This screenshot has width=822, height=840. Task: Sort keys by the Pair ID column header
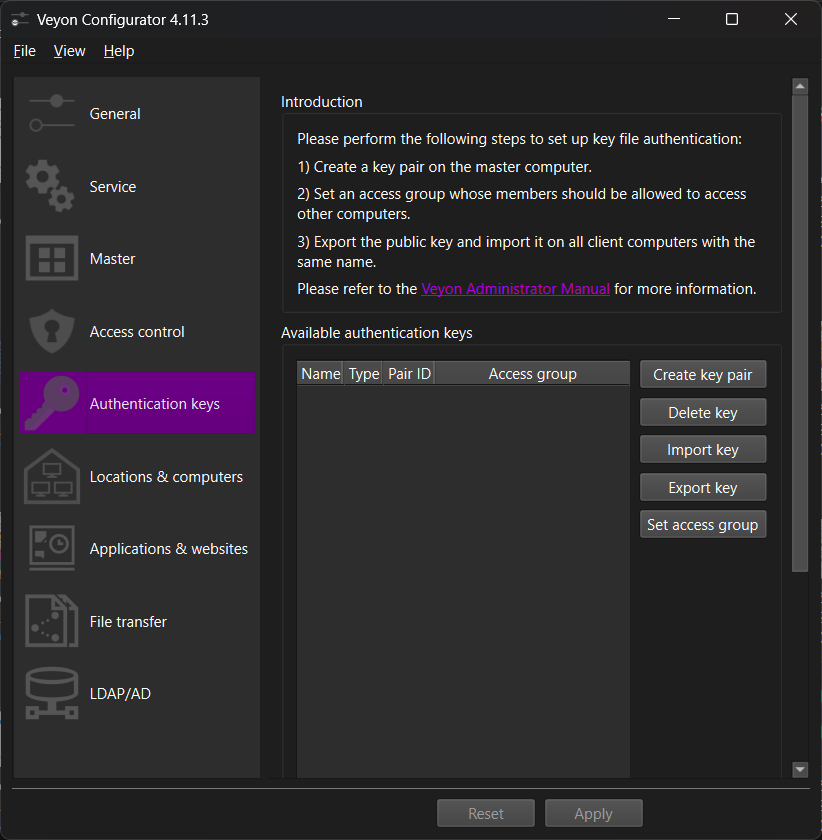tap(409, 373)
